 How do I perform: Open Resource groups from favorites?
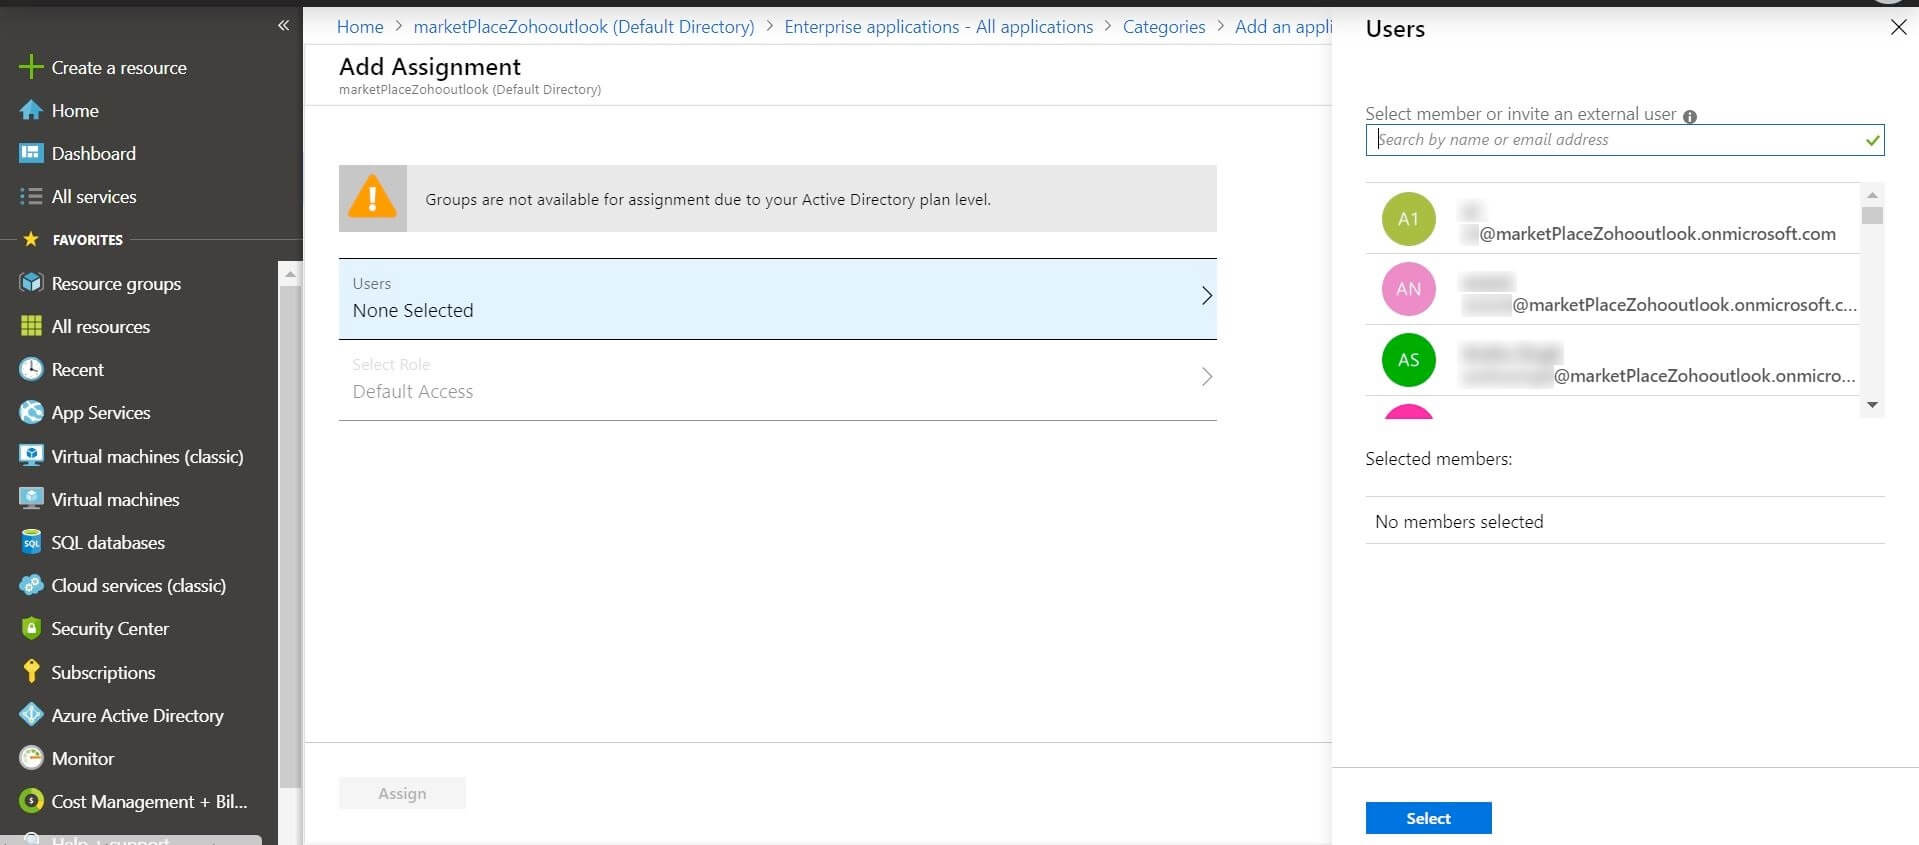115,284
